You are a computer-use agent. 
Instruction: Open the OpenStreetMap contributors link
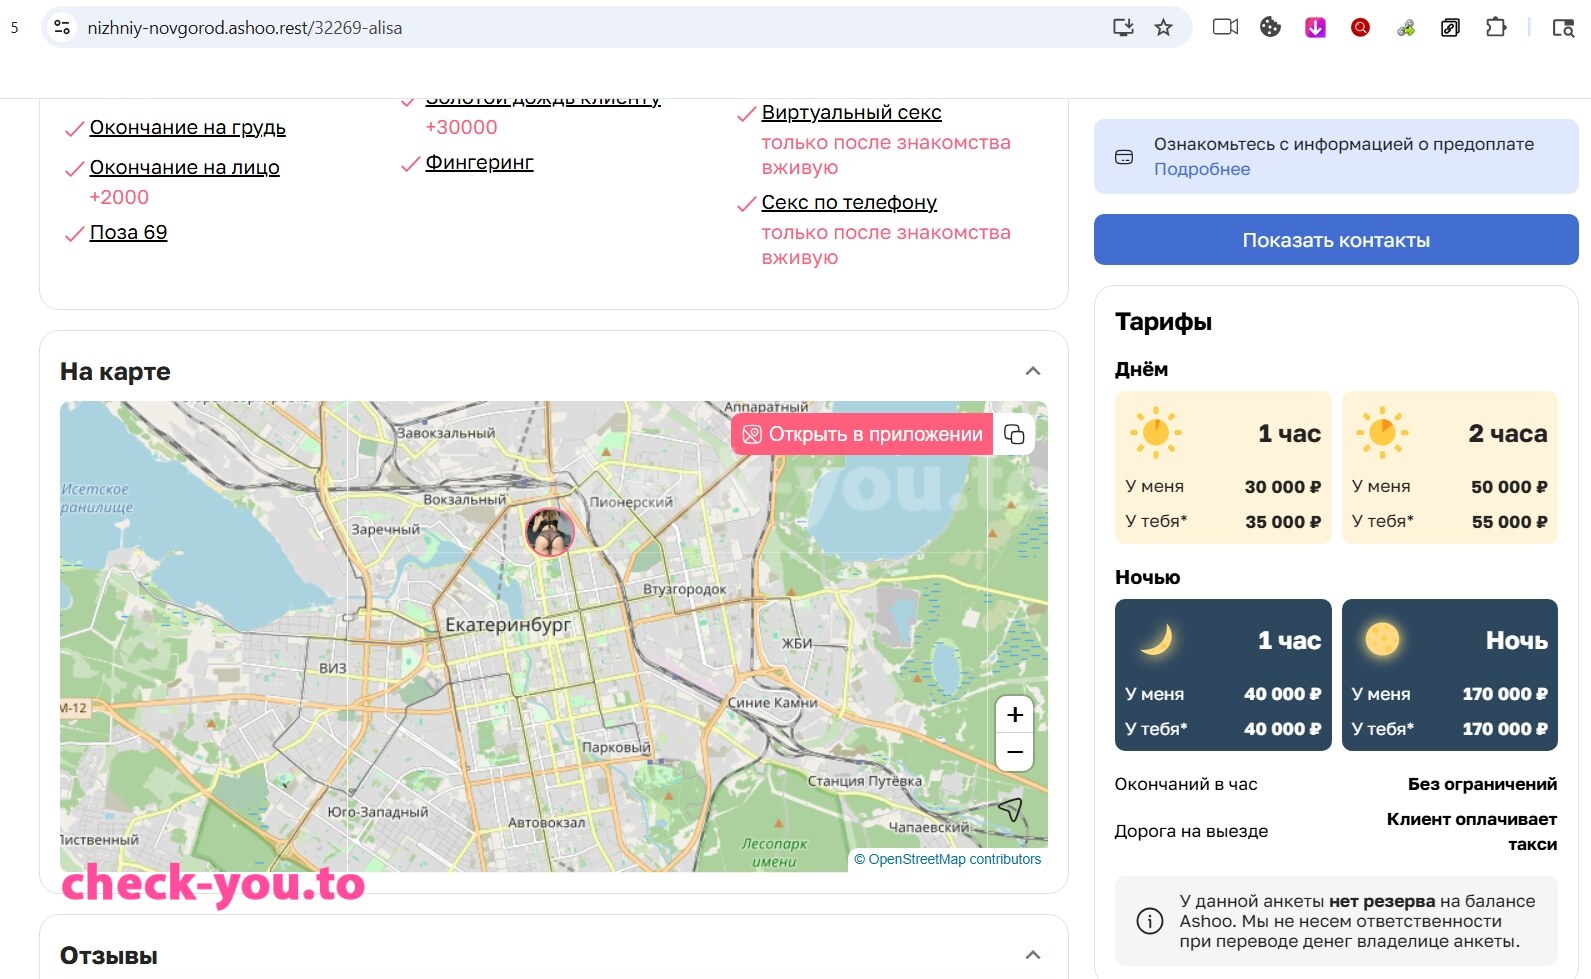click(955, 859)
